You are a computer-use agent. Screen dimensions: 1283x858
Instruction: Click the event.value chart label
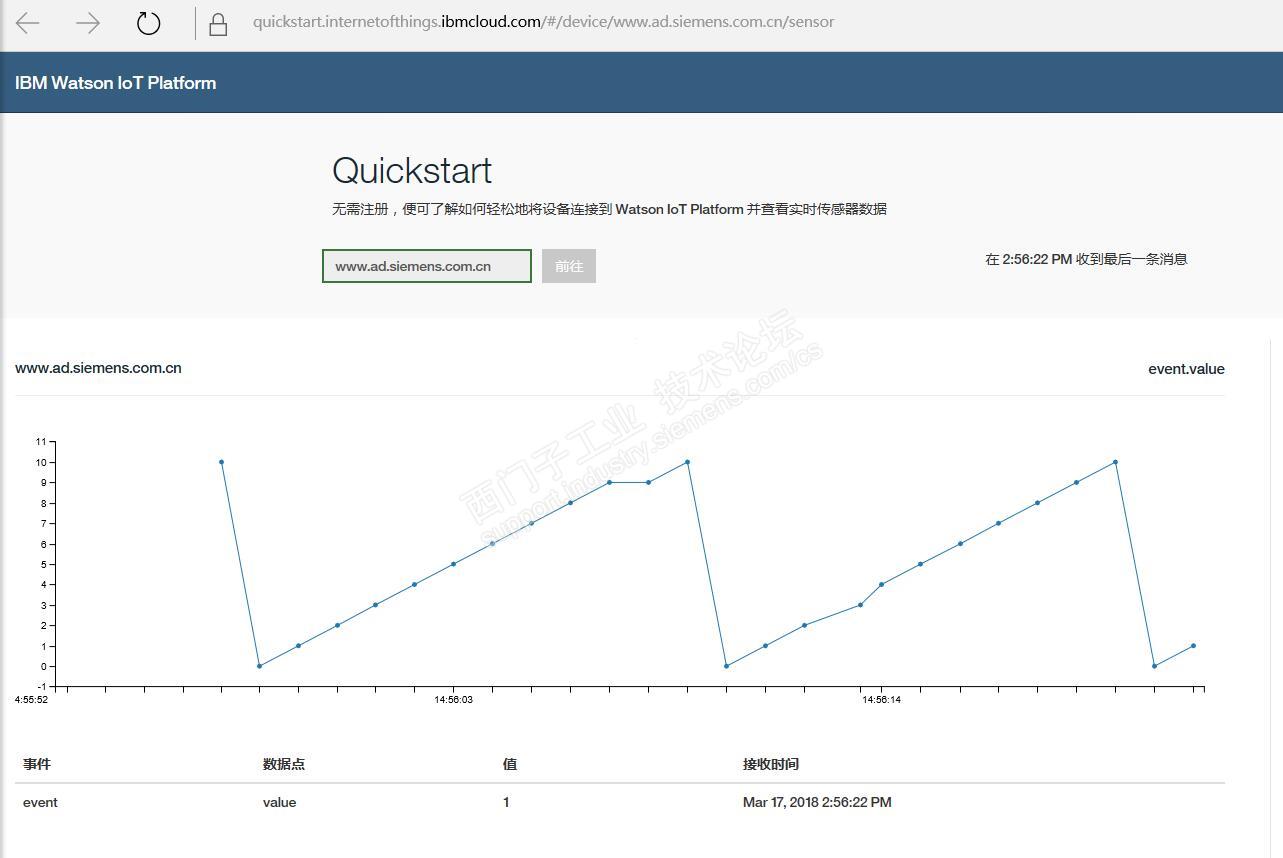pyautogui.click(x=1186, y=369)
